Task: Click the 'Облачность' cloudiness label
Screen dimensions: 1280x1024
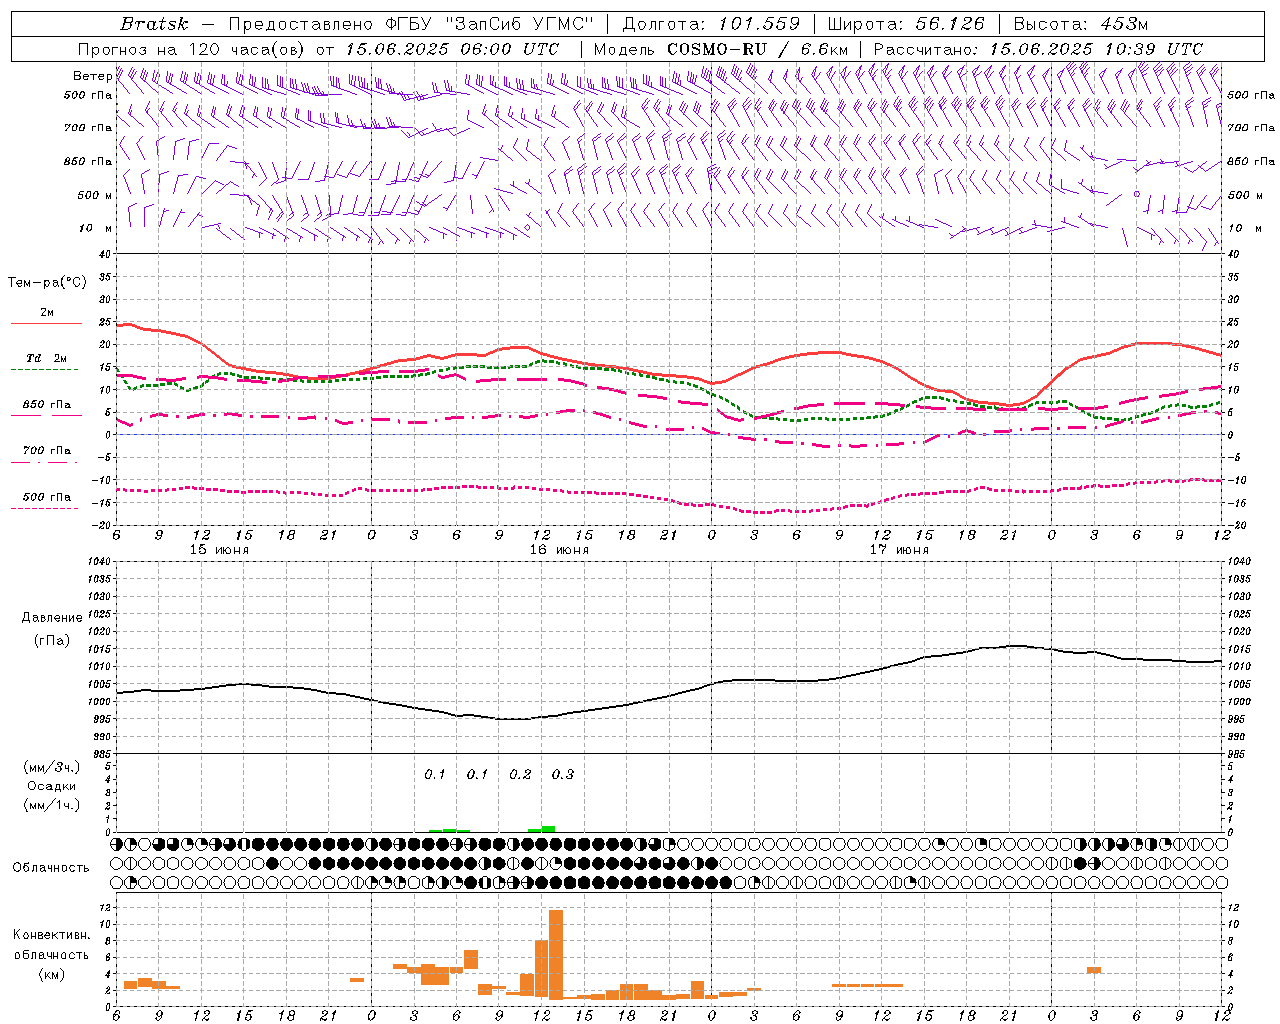Action: point(51,867)
